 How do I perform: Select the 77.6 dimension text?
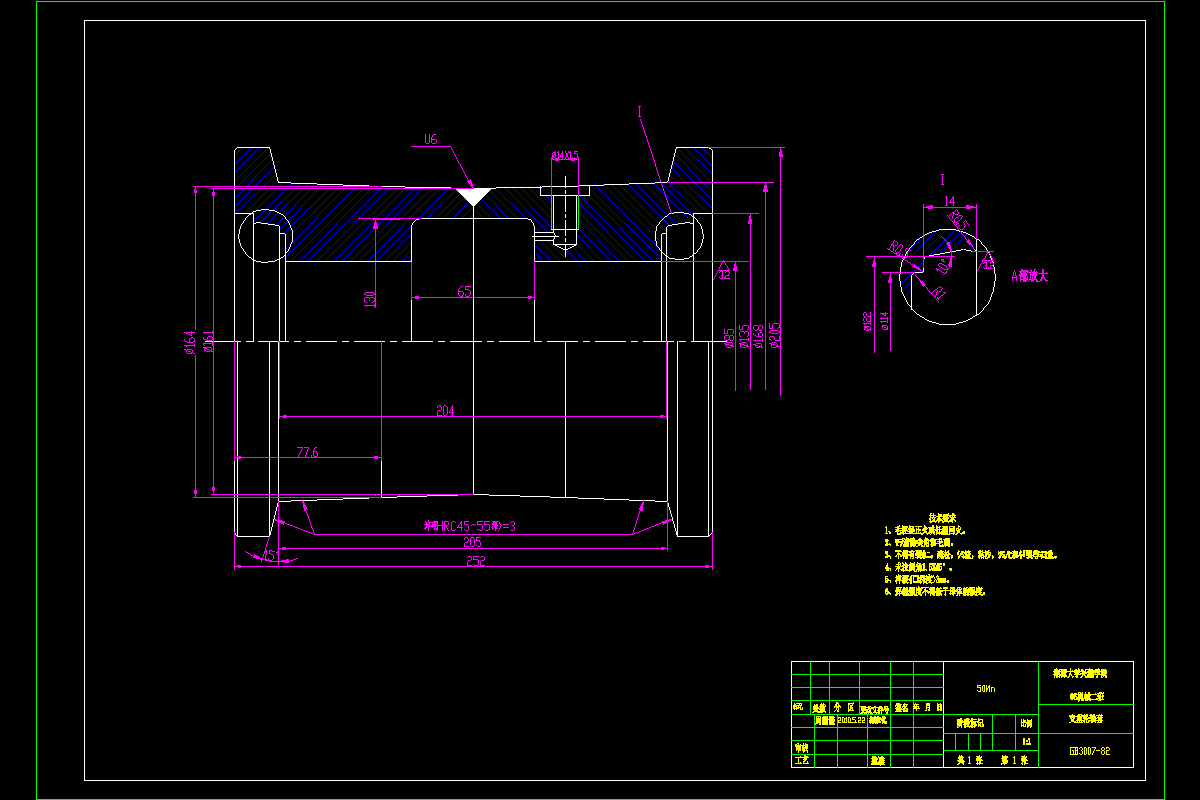[x=307, y=452]
